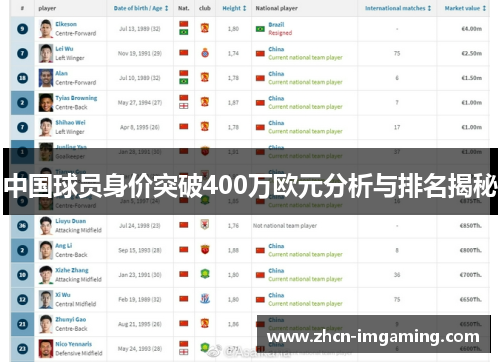This screenshot has height=362, width=500.
Task: Click Tyias Browning's club crest icon
Action: click(205, 102)
